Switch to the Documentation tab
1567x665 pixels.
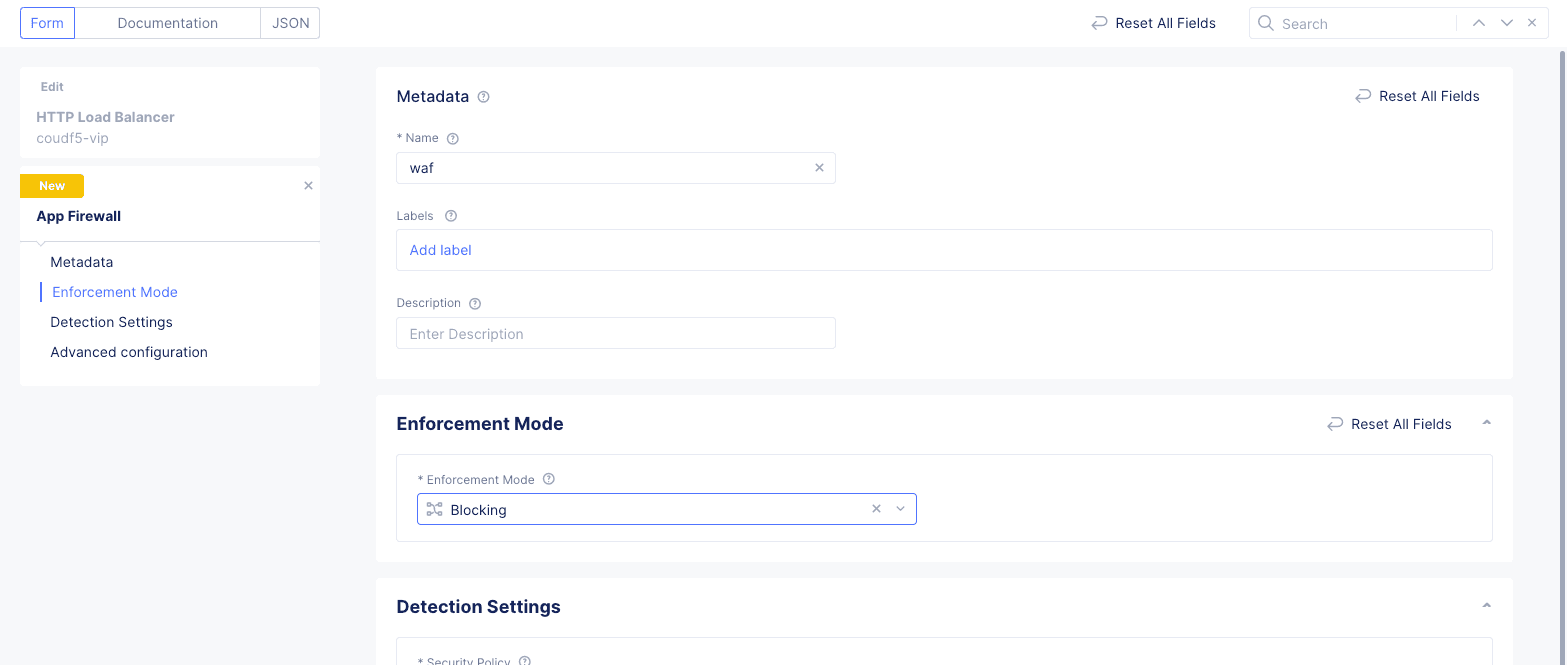coord(167,23)
